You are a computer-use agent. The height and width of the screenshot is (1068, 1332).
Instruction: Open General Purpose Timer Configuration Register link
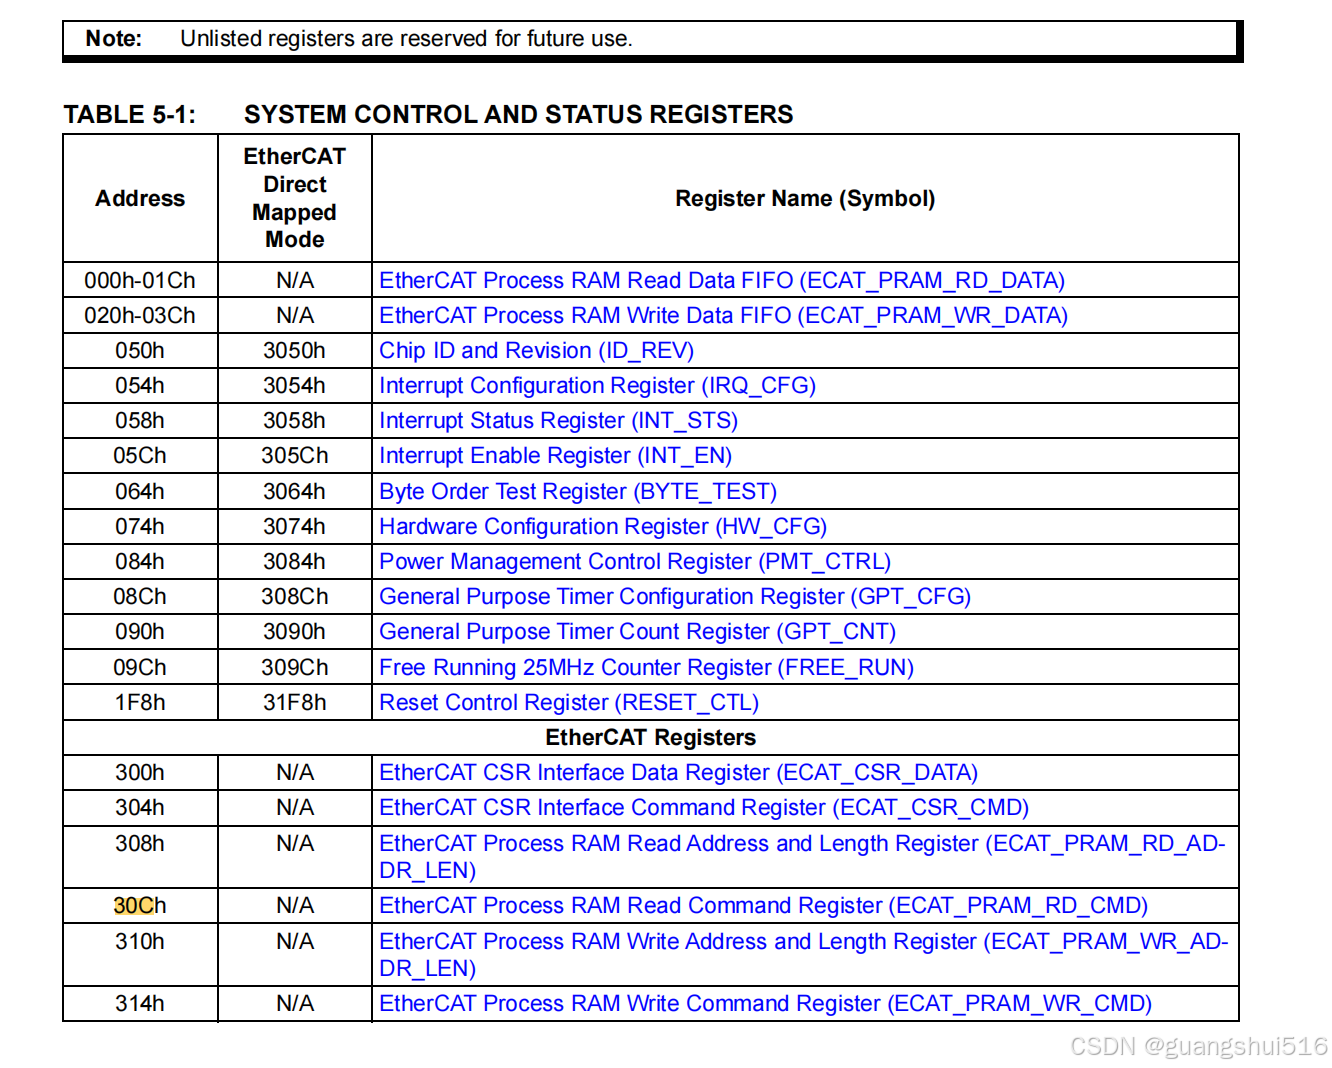[x=675, y=596]
